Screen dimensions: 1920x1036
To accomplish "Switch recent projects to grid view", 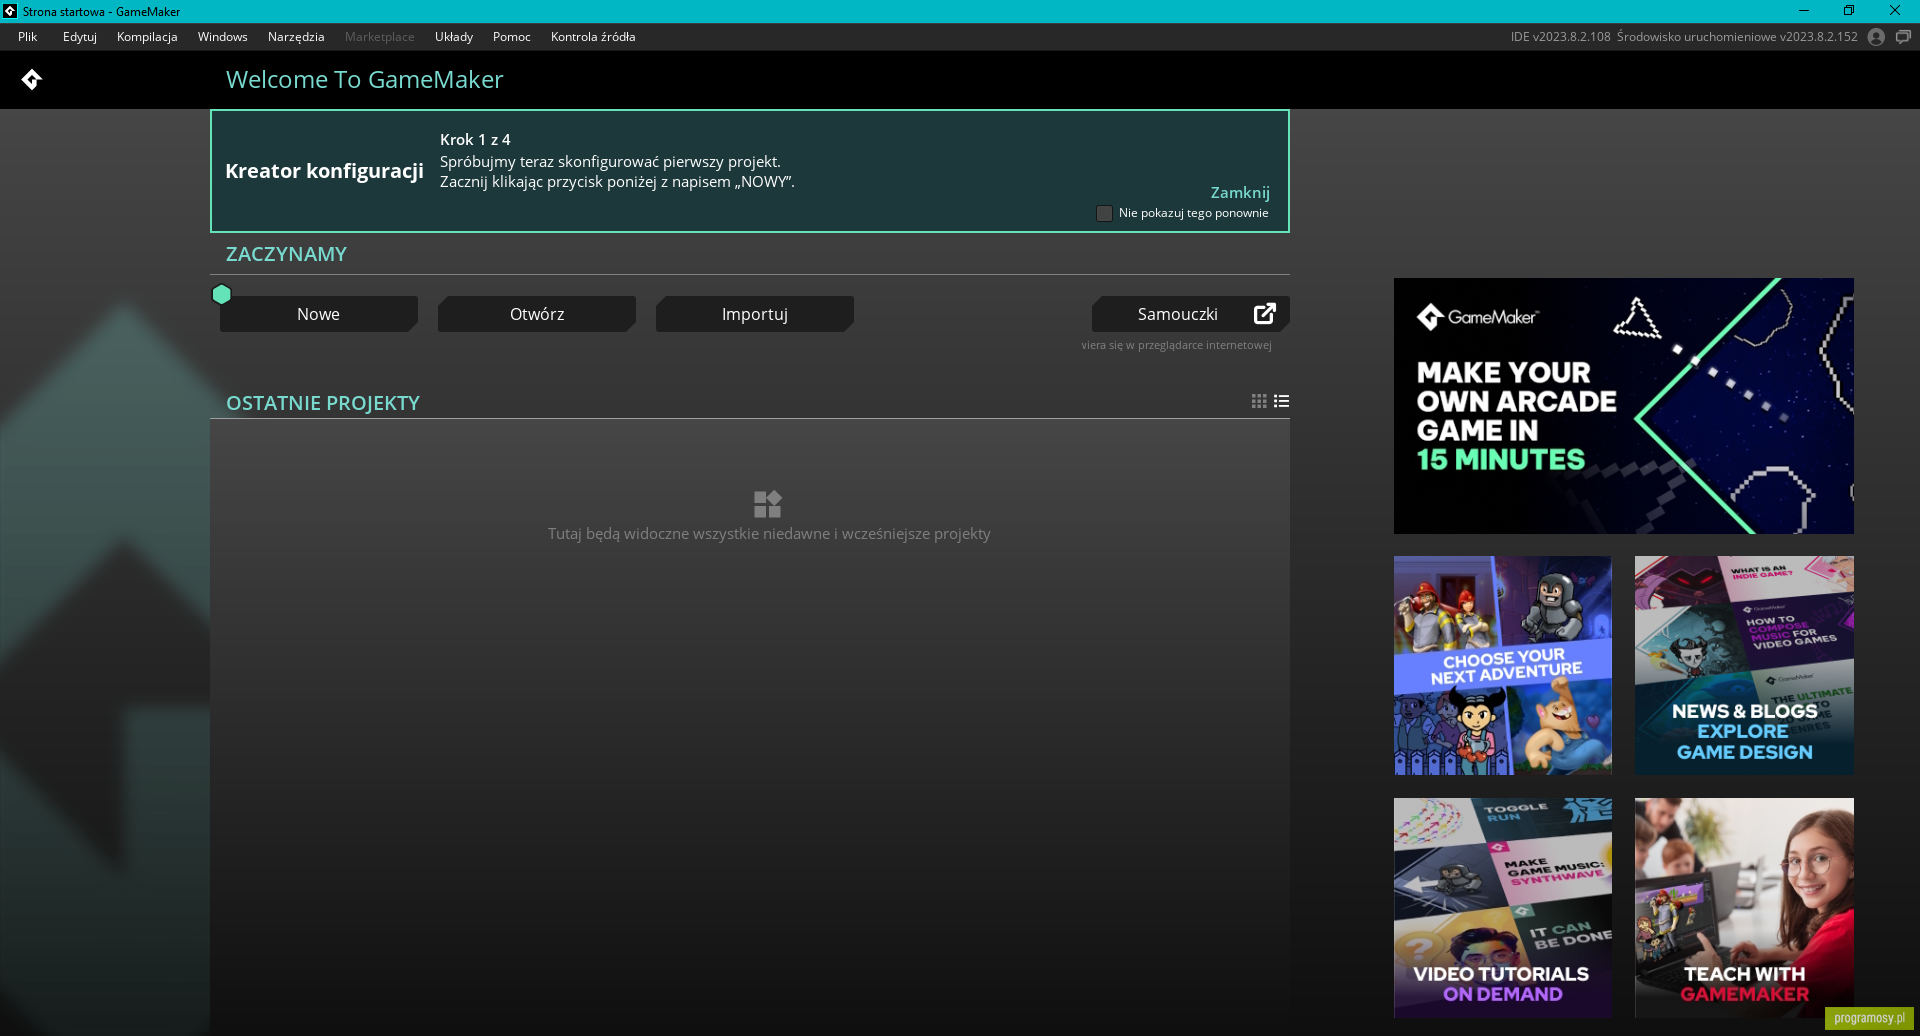I will coord(1259,401).
